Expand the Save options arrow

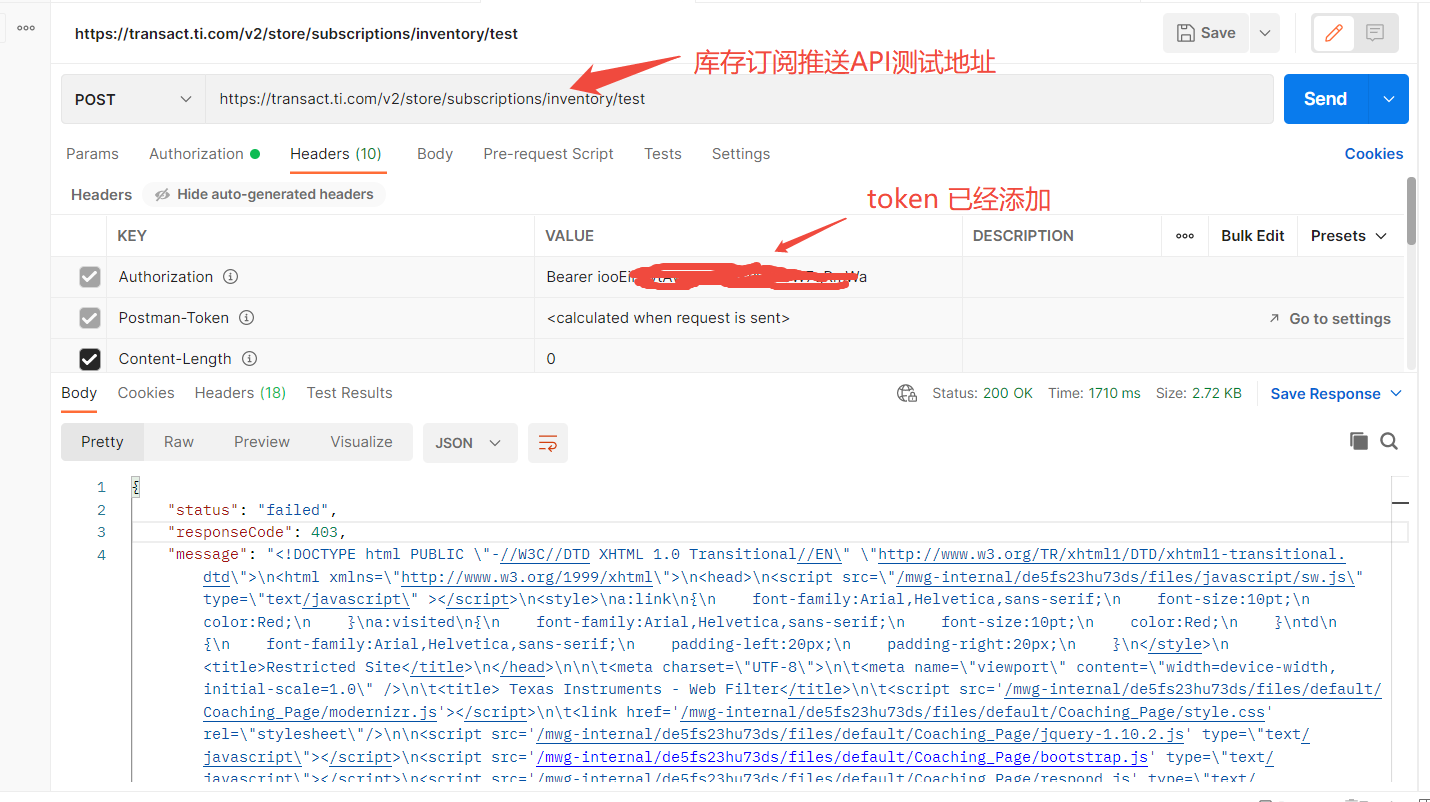(x=1265, y=33)
